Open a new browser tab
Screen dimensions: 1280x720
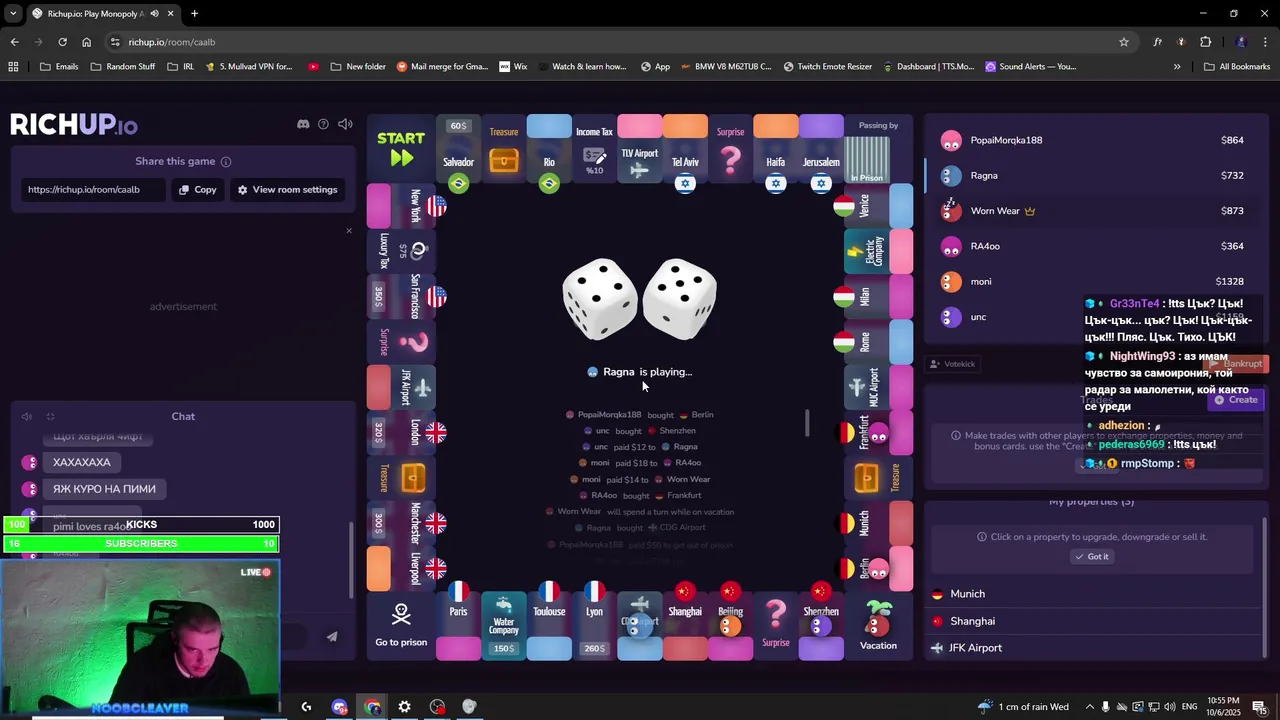point(194,14)
